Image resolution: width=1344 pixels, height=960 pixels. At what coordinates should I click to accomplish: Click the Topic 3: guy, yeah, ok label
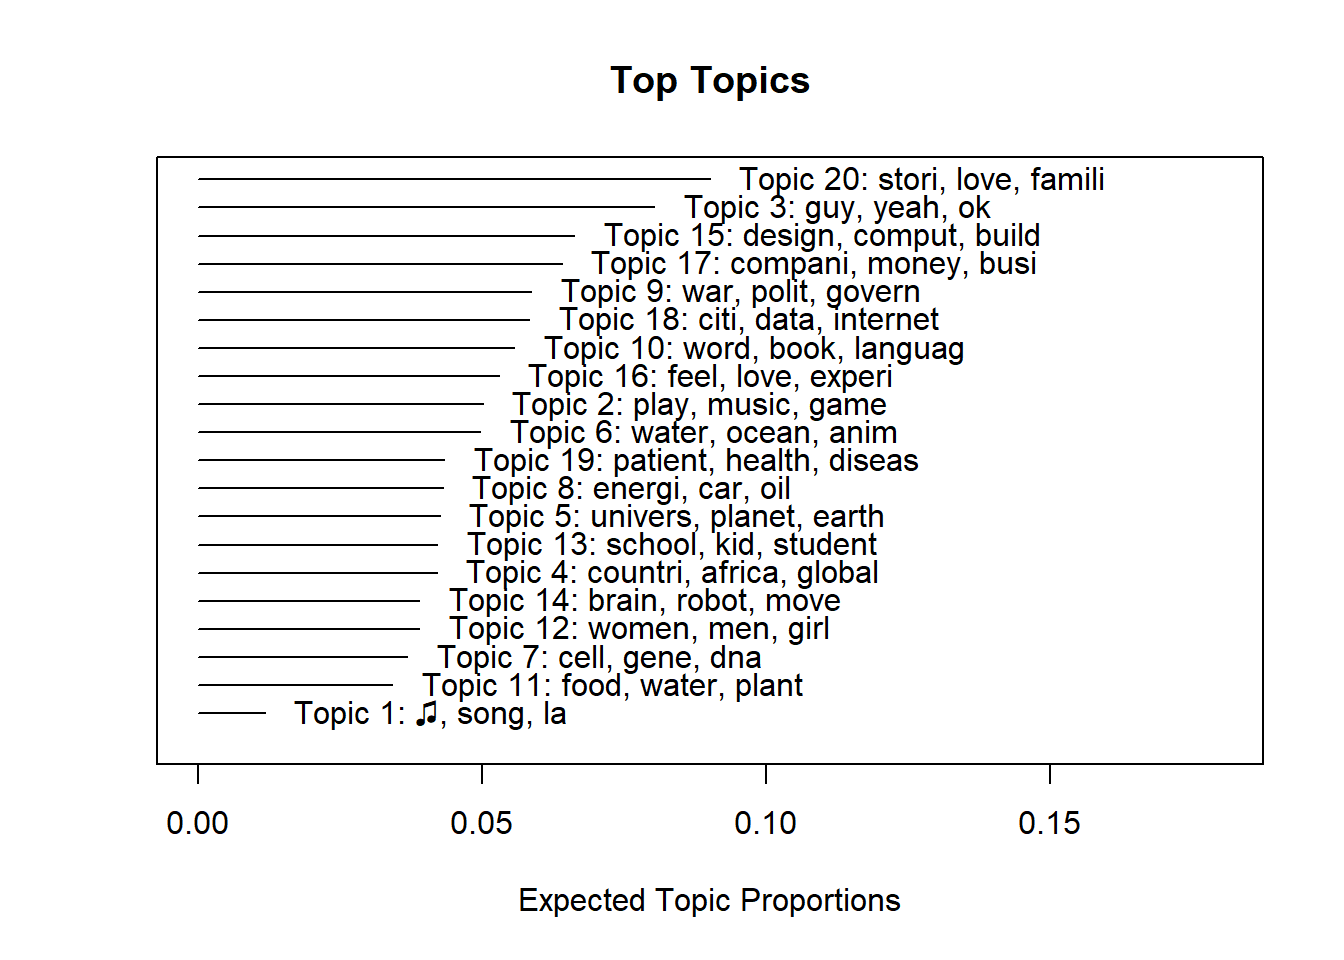(x=837, y=208)
